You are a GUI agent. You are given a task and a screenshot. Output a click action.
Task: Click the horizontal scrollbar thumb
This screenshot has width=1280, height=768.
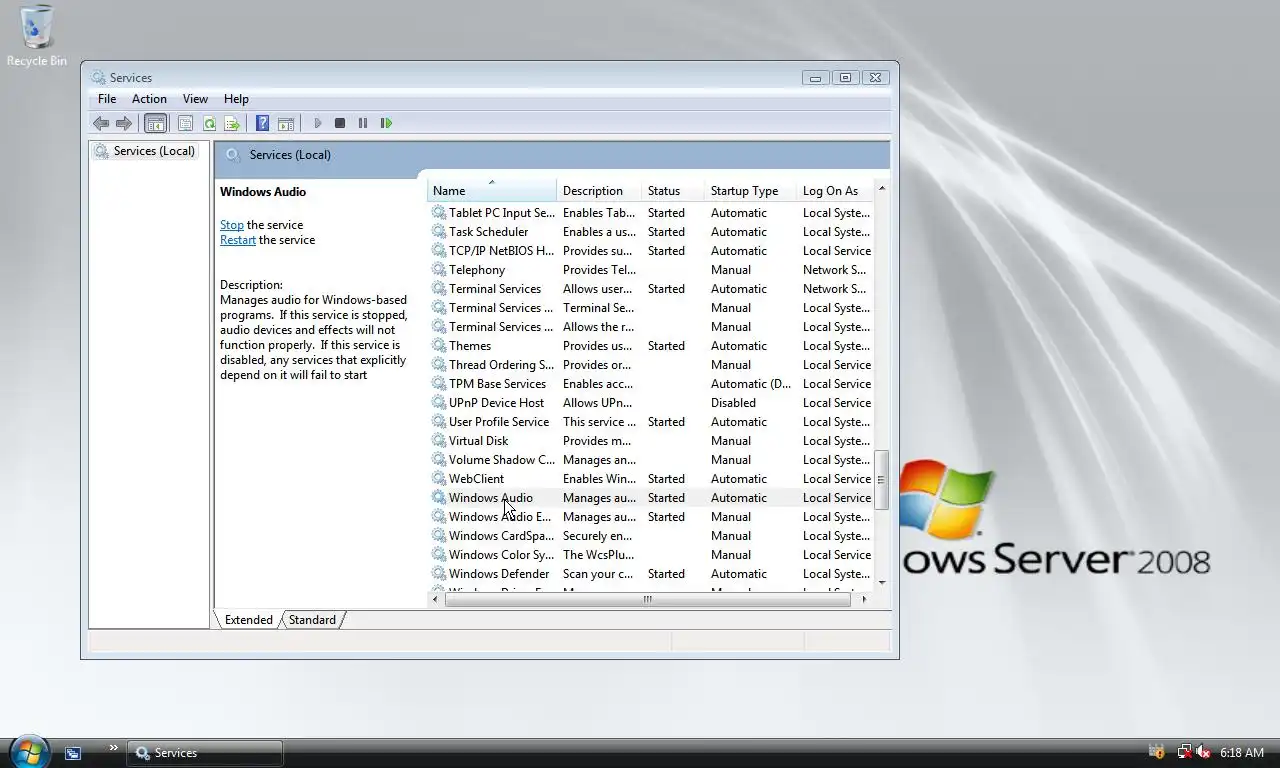(x=647, y=599)
